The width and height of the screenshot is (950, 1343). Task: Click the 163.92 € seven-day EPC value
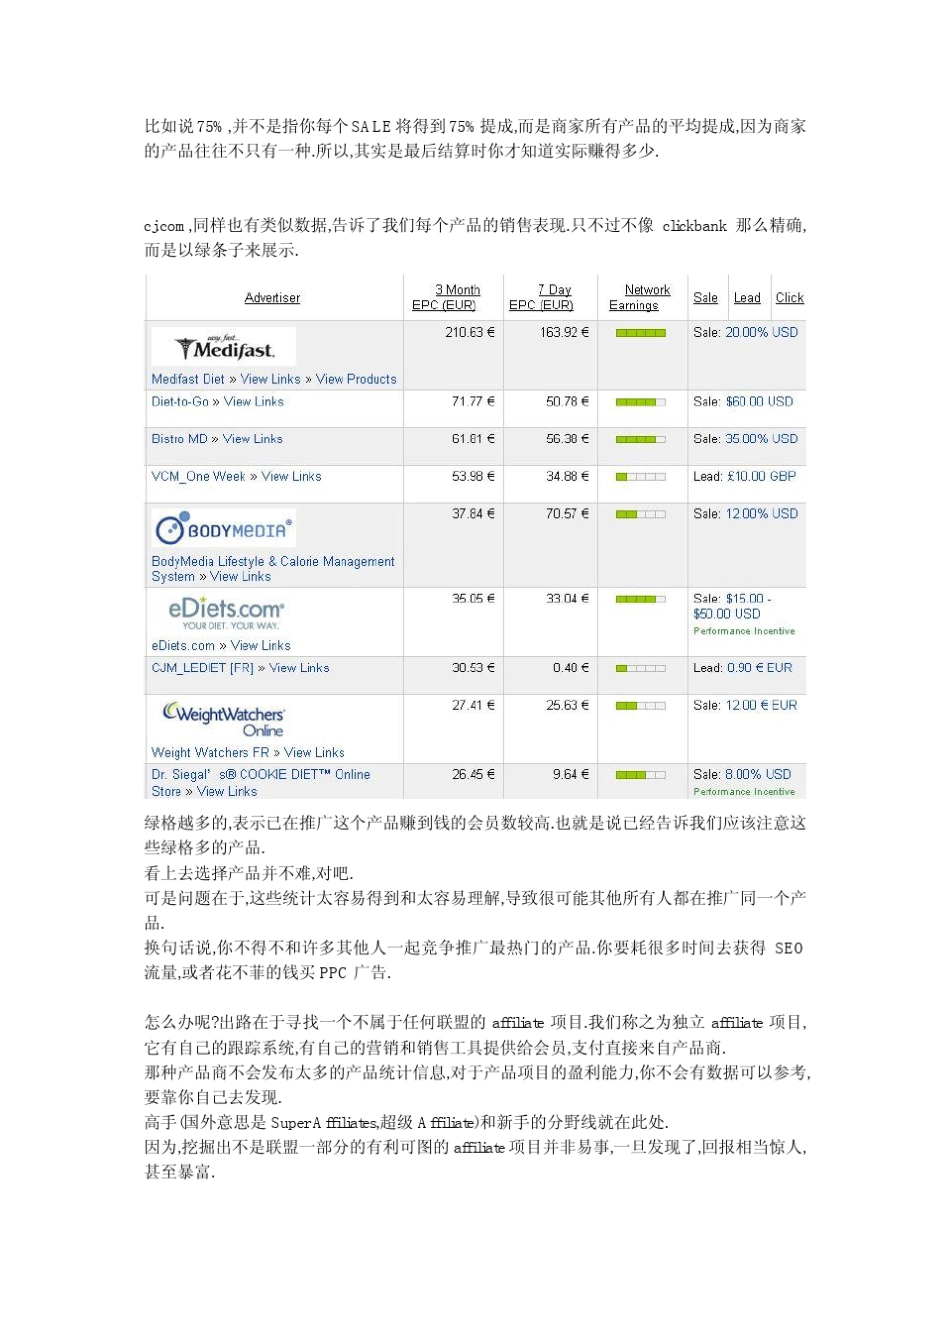click(565, 333)
